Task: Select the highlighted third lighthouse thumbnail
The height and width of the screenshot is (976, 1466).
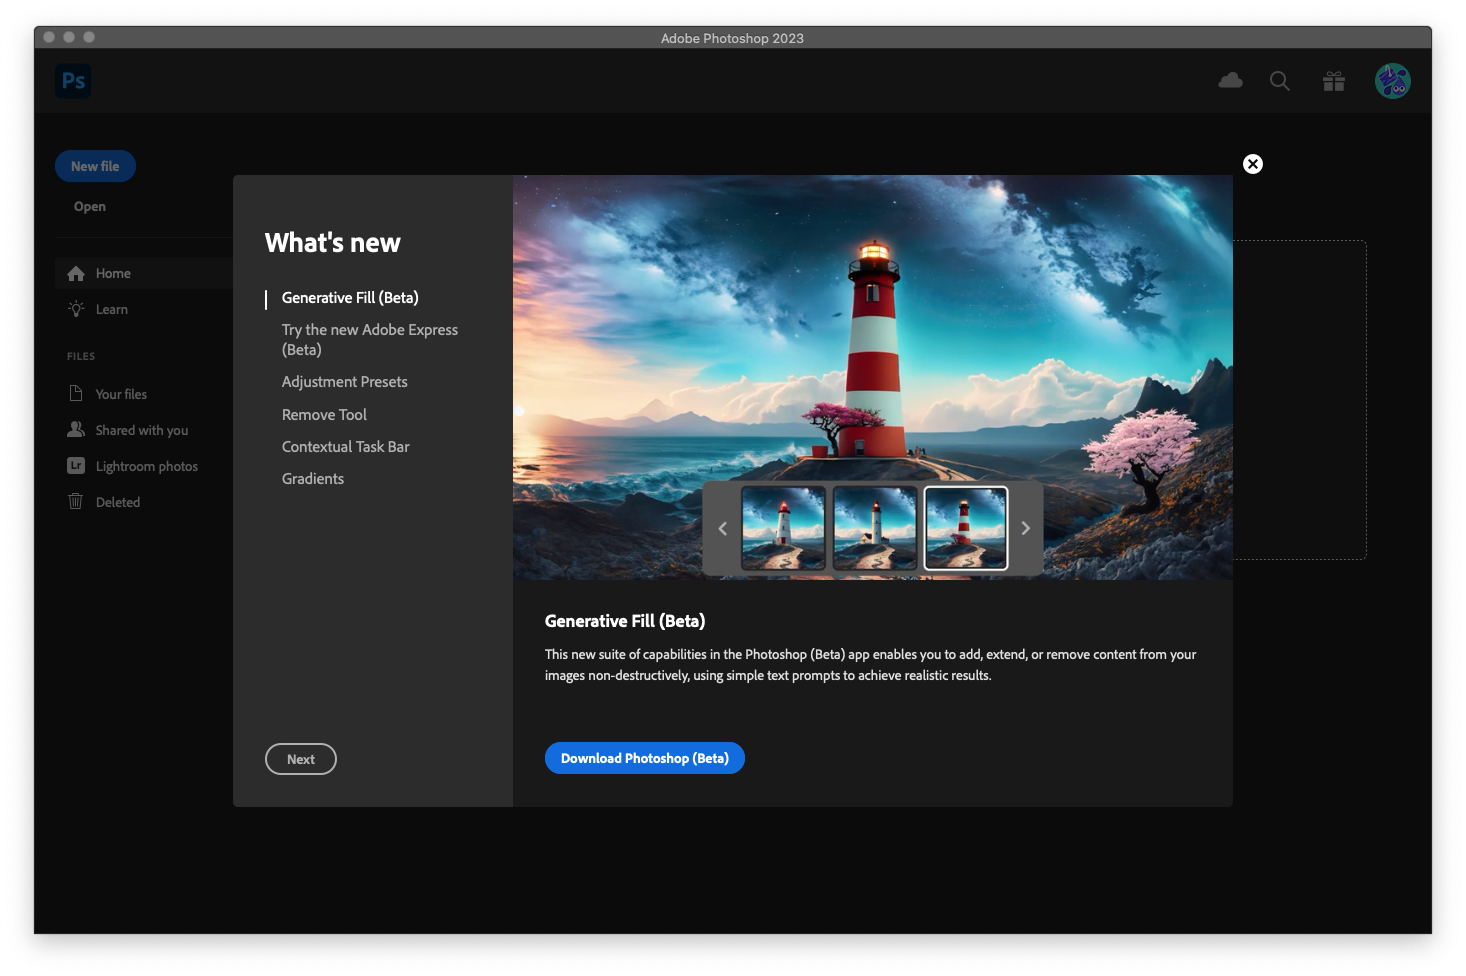Action: pyautogui.click(x=966, y=528)
